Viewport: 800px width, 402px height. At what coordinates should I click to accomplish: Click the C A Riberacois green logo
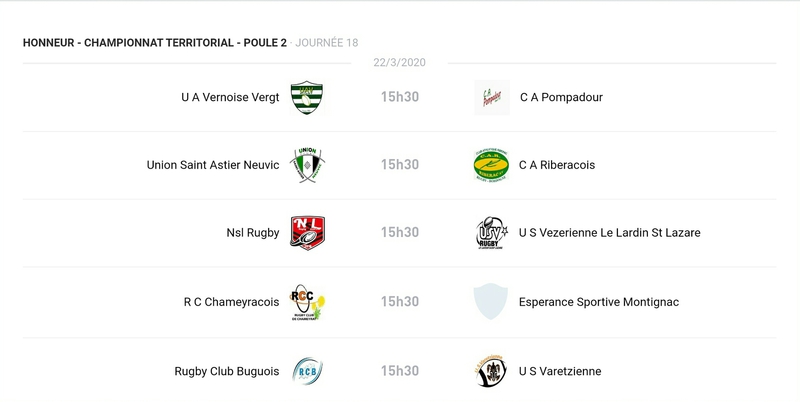pyautogui.click(x=491, y=165)
